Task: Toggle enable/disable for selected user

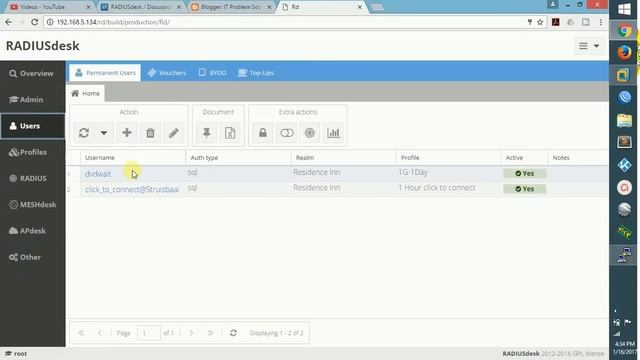Action: pos(287,133)
